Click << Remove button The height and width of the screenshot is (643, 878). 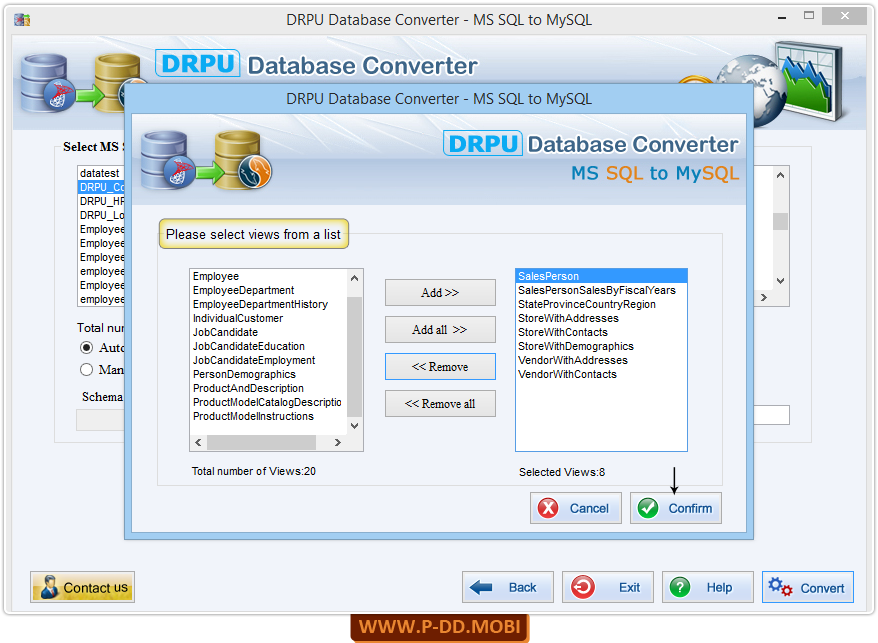(440, 366)
